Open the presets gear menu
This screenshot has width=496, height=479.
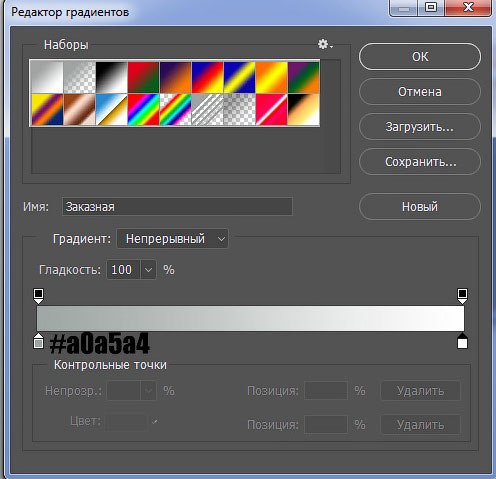(x=325, y=44)
